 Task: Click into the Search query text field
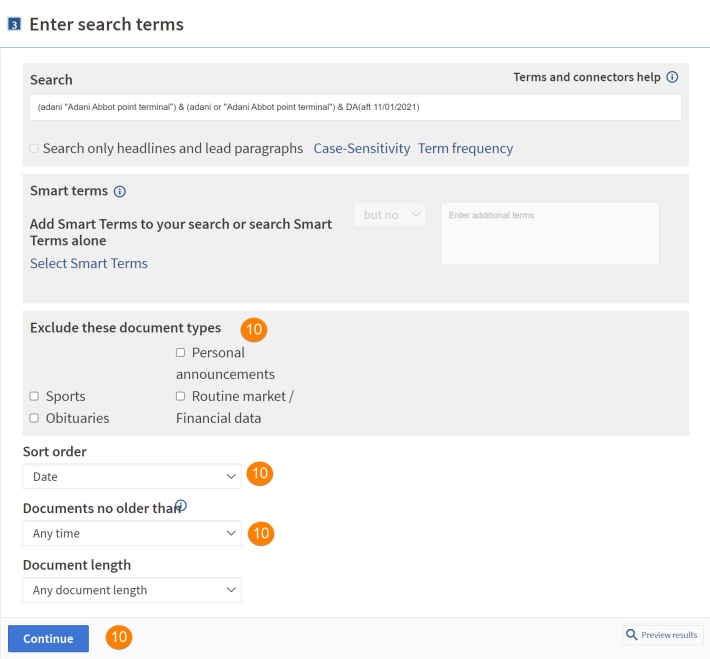click(355, 107)
